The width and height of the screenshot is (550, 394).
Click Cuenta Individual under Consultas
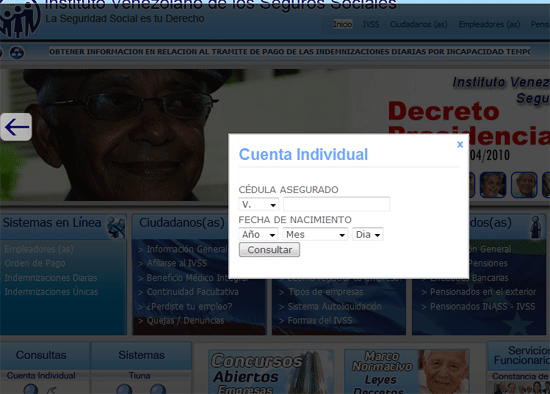pos(41,375)
